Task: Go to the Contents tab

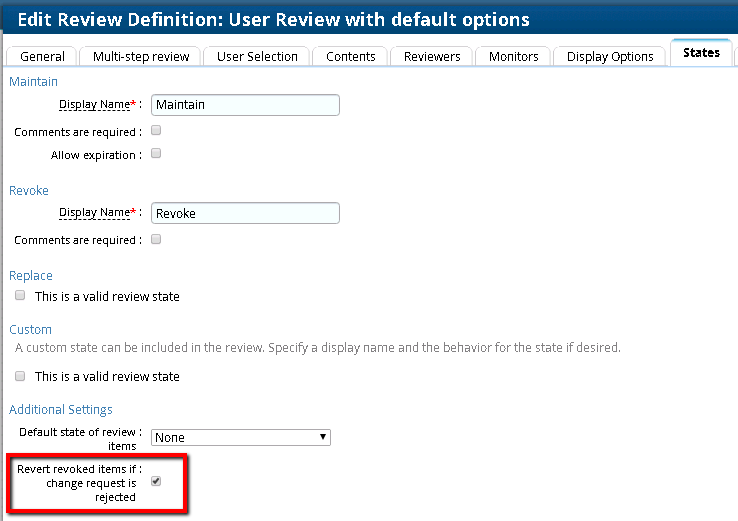Action: [x=351, y=57]
